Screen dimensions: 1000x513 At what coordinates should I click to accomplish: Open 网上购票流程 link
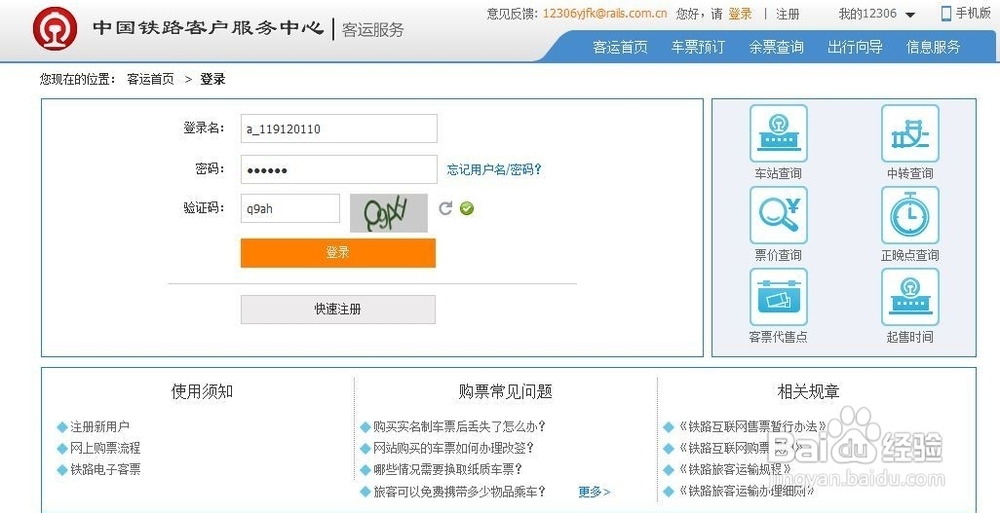click(105, 448)
